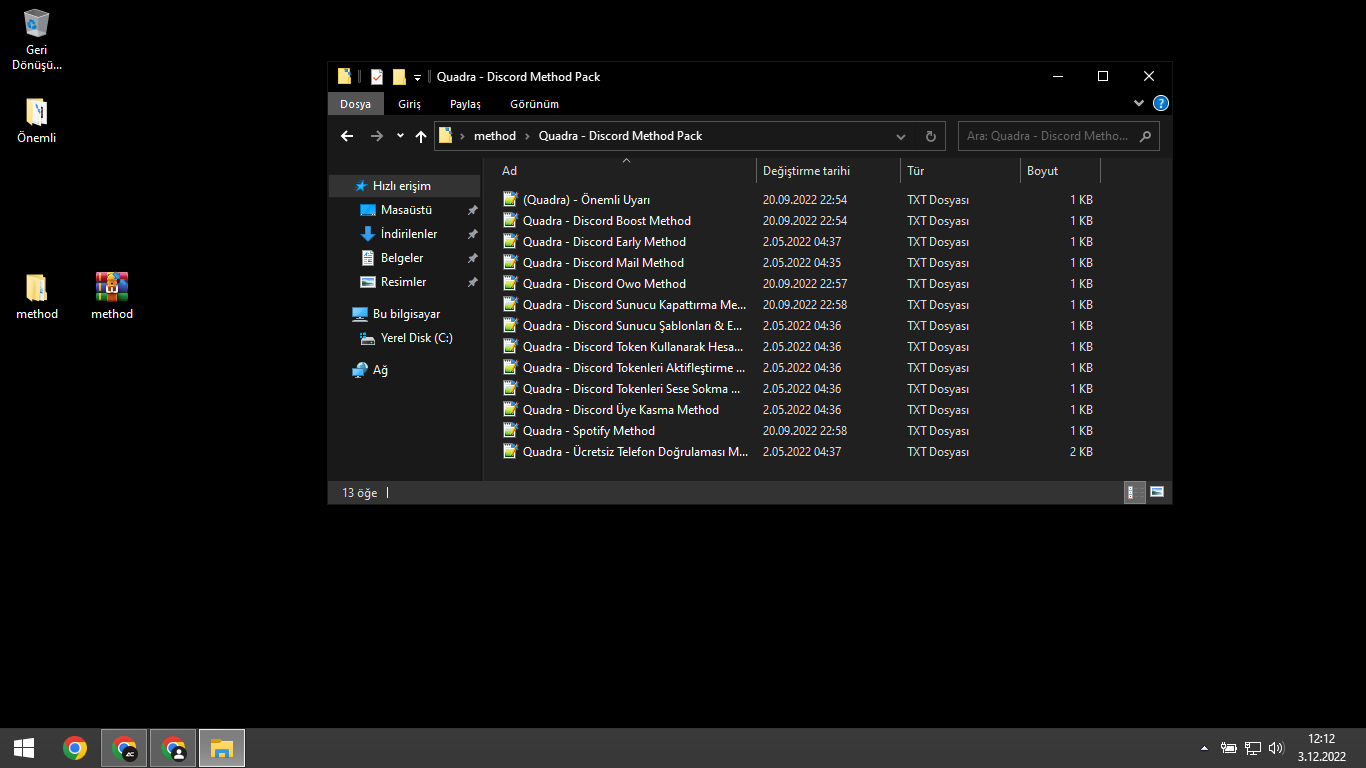1366x768 pixels.
Task: Click the New Folder icon in title bar
Action: [399, 77]
